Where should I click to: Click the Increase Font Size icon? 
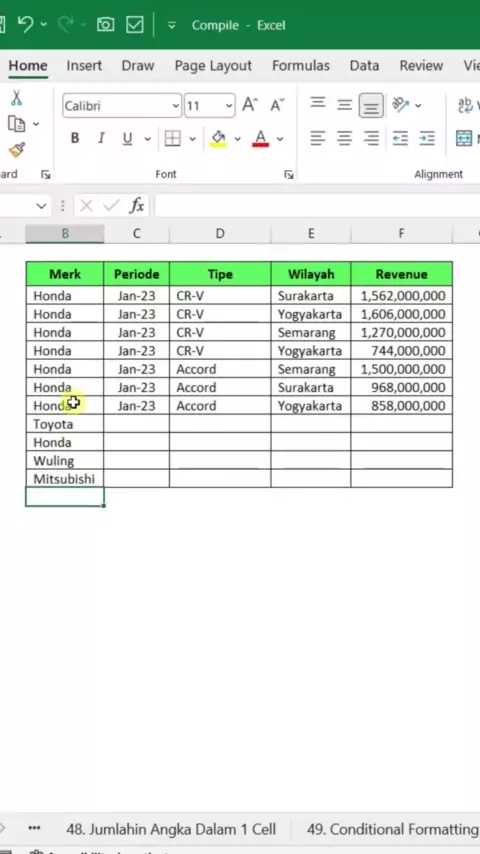tap(250, 105)
